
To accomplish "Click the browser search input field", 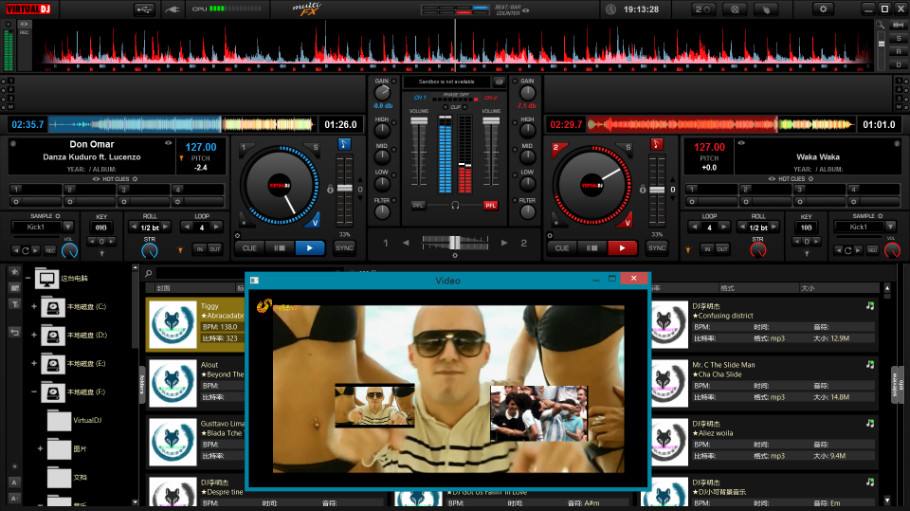I will pyautogui.click(x=250, y=273).
